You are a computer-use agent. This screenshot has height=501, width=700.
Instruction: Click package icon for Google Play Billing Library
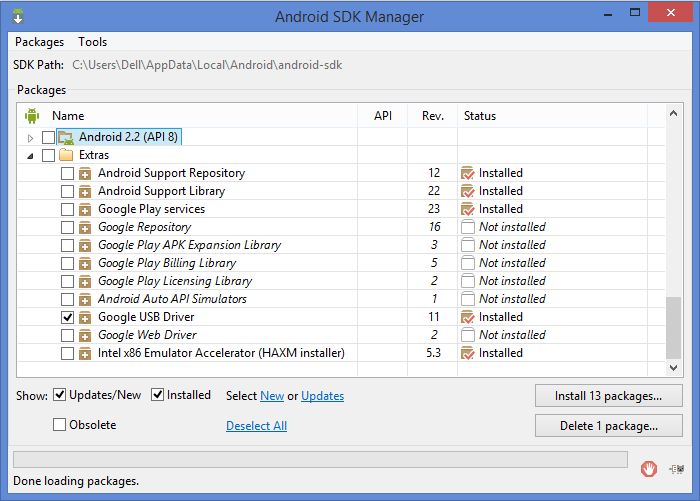[85, 263]
